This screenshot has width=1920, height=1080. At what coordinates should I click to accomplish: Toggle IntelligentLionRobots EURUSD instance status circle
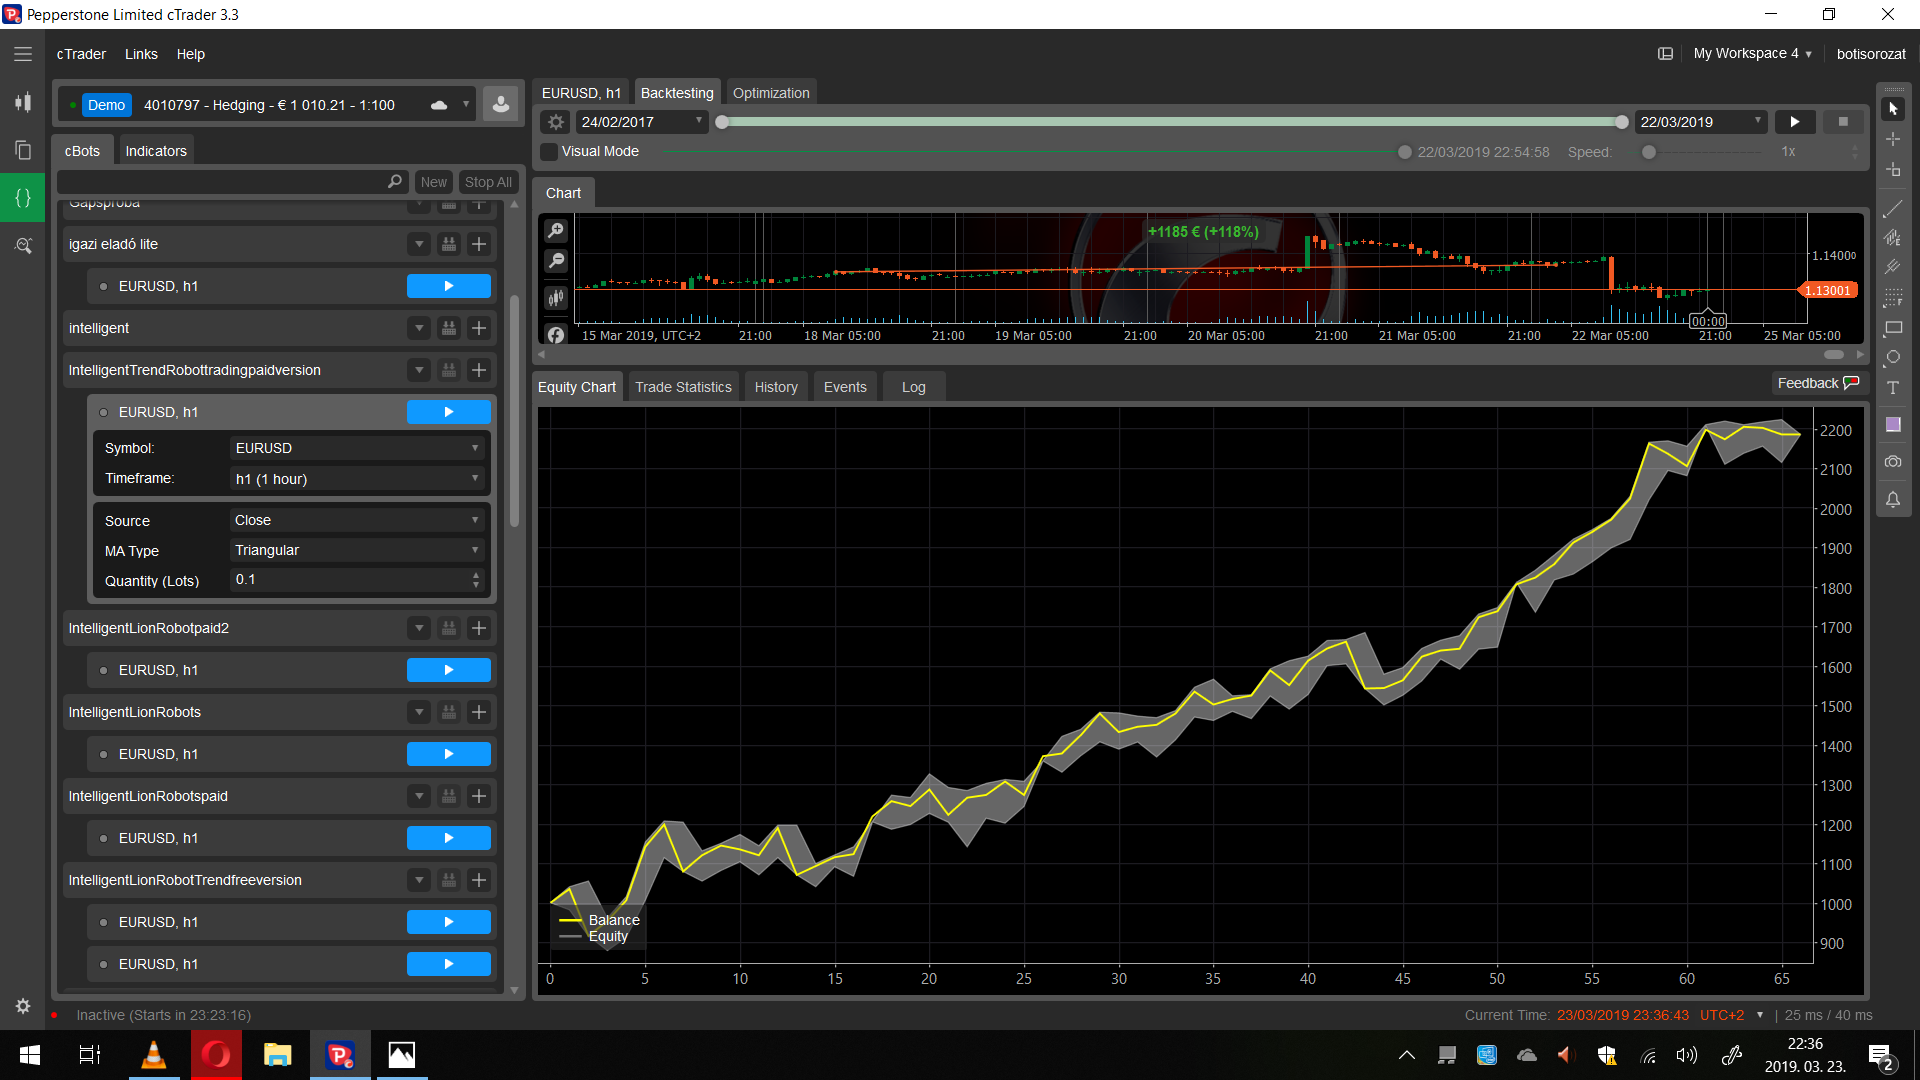(103, 755)
